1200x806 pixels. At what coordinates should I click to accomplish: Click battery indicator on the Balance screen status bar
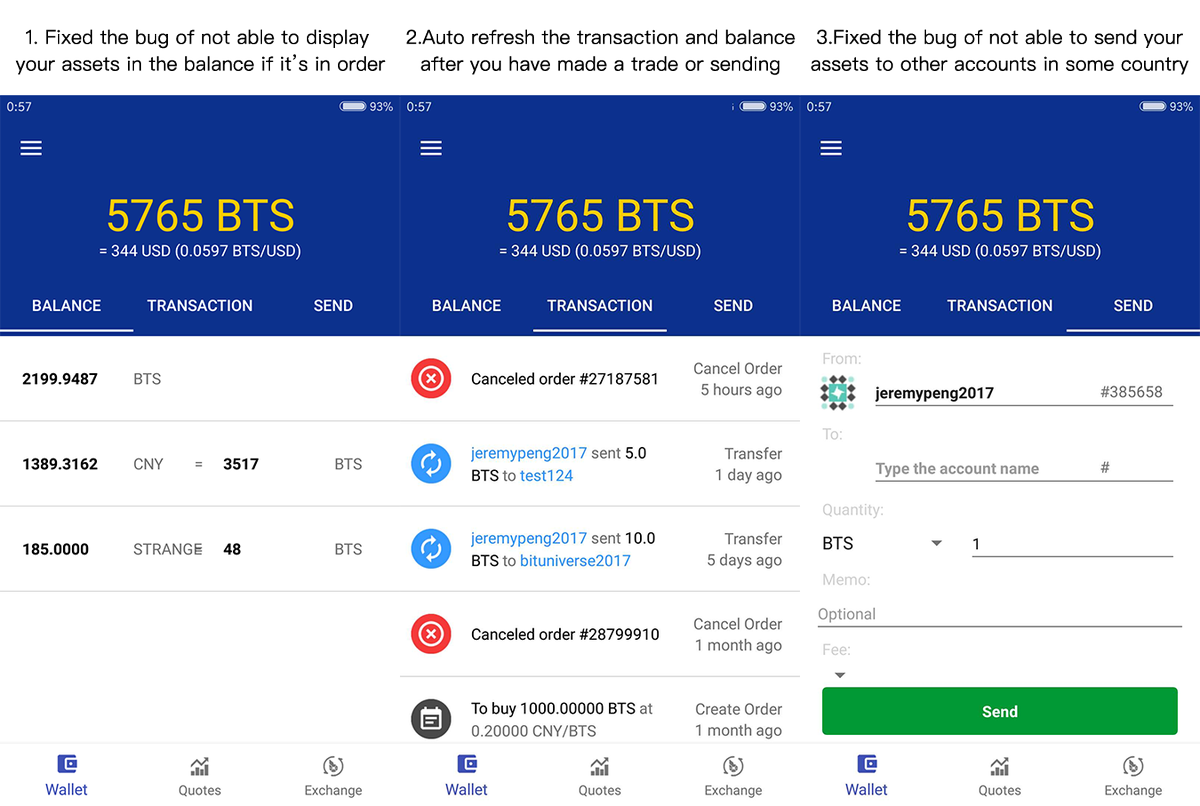tap(353, 107)
